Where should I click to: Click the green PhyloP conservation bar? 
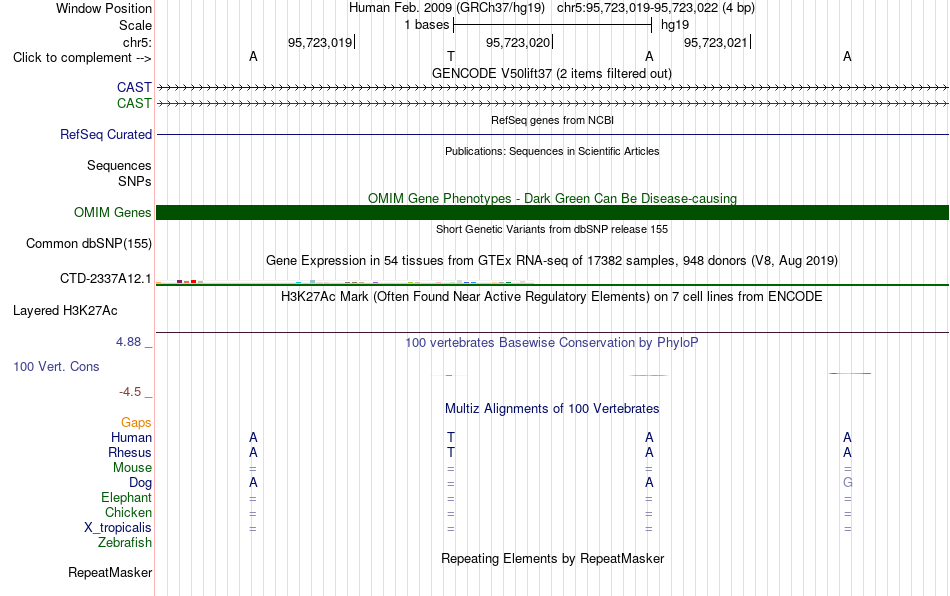[449, 376]
